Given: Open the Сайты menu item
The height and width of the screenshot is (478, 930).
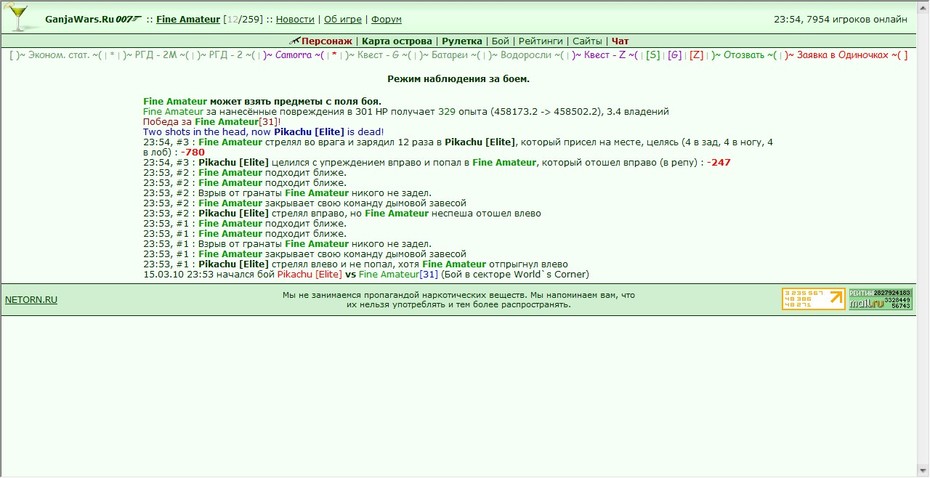Looking at the screenshot, I should click(587, 42).
